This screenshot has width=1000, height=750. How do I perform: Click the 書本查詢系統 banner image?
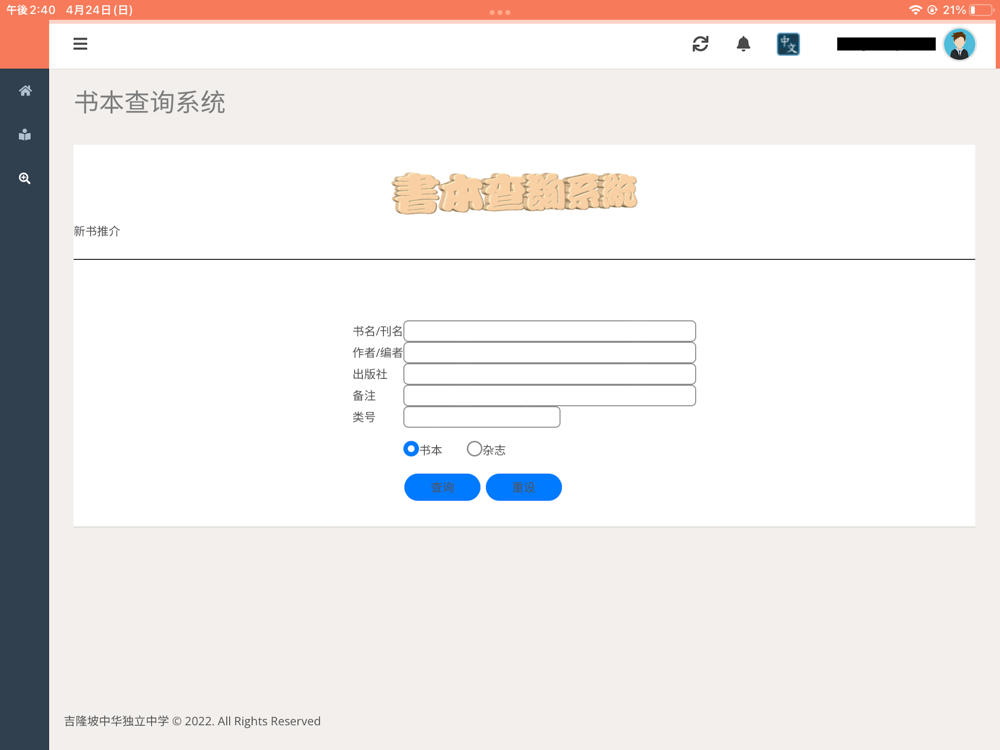click(514, 193)
